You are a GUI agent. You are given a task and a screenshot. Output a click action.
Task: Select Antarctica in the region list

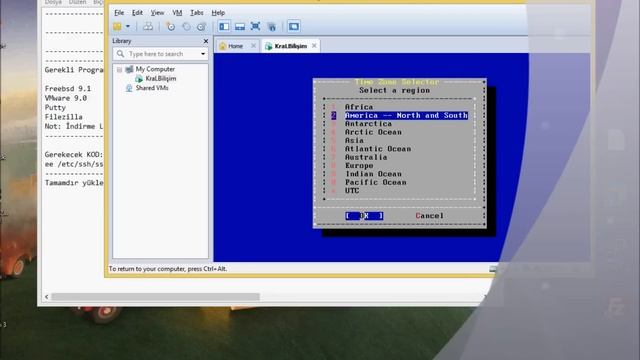pyautogui.click(x=368, y=124)
